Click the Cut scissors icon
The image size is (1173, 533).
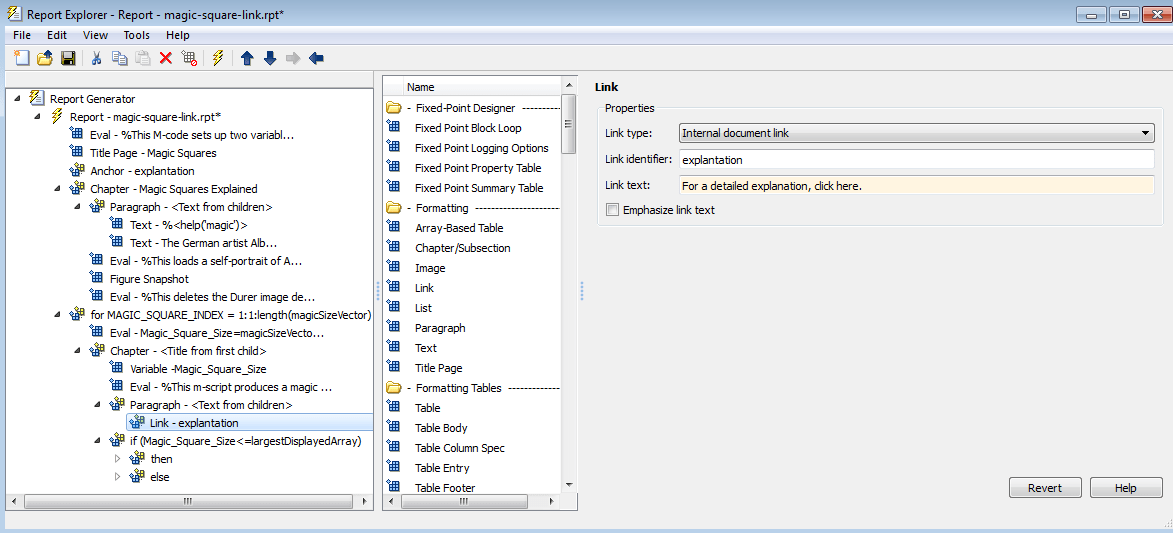pos(97,58)
